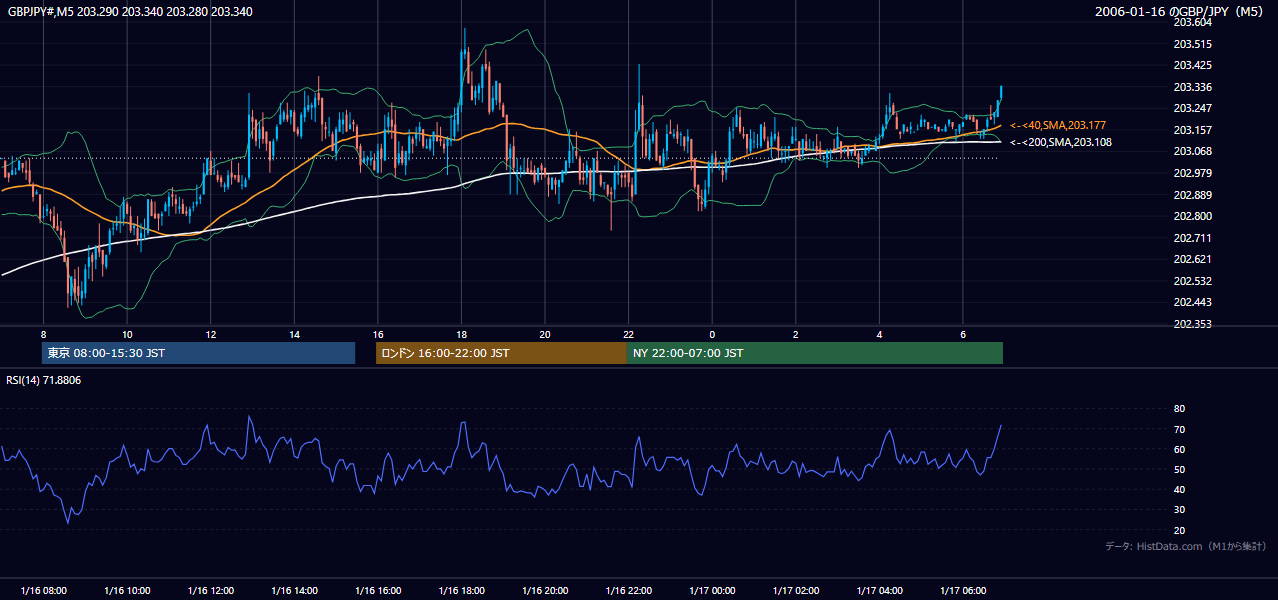Select the NY 22:00-07:00 JST session bar

point(815,353)
